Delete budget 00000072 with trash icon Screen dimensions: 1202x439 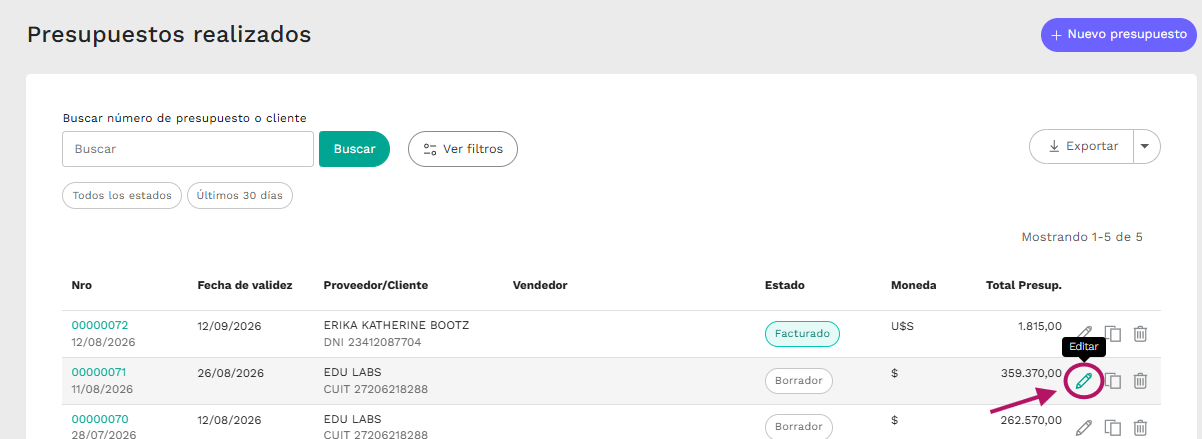coord(1140,334)
